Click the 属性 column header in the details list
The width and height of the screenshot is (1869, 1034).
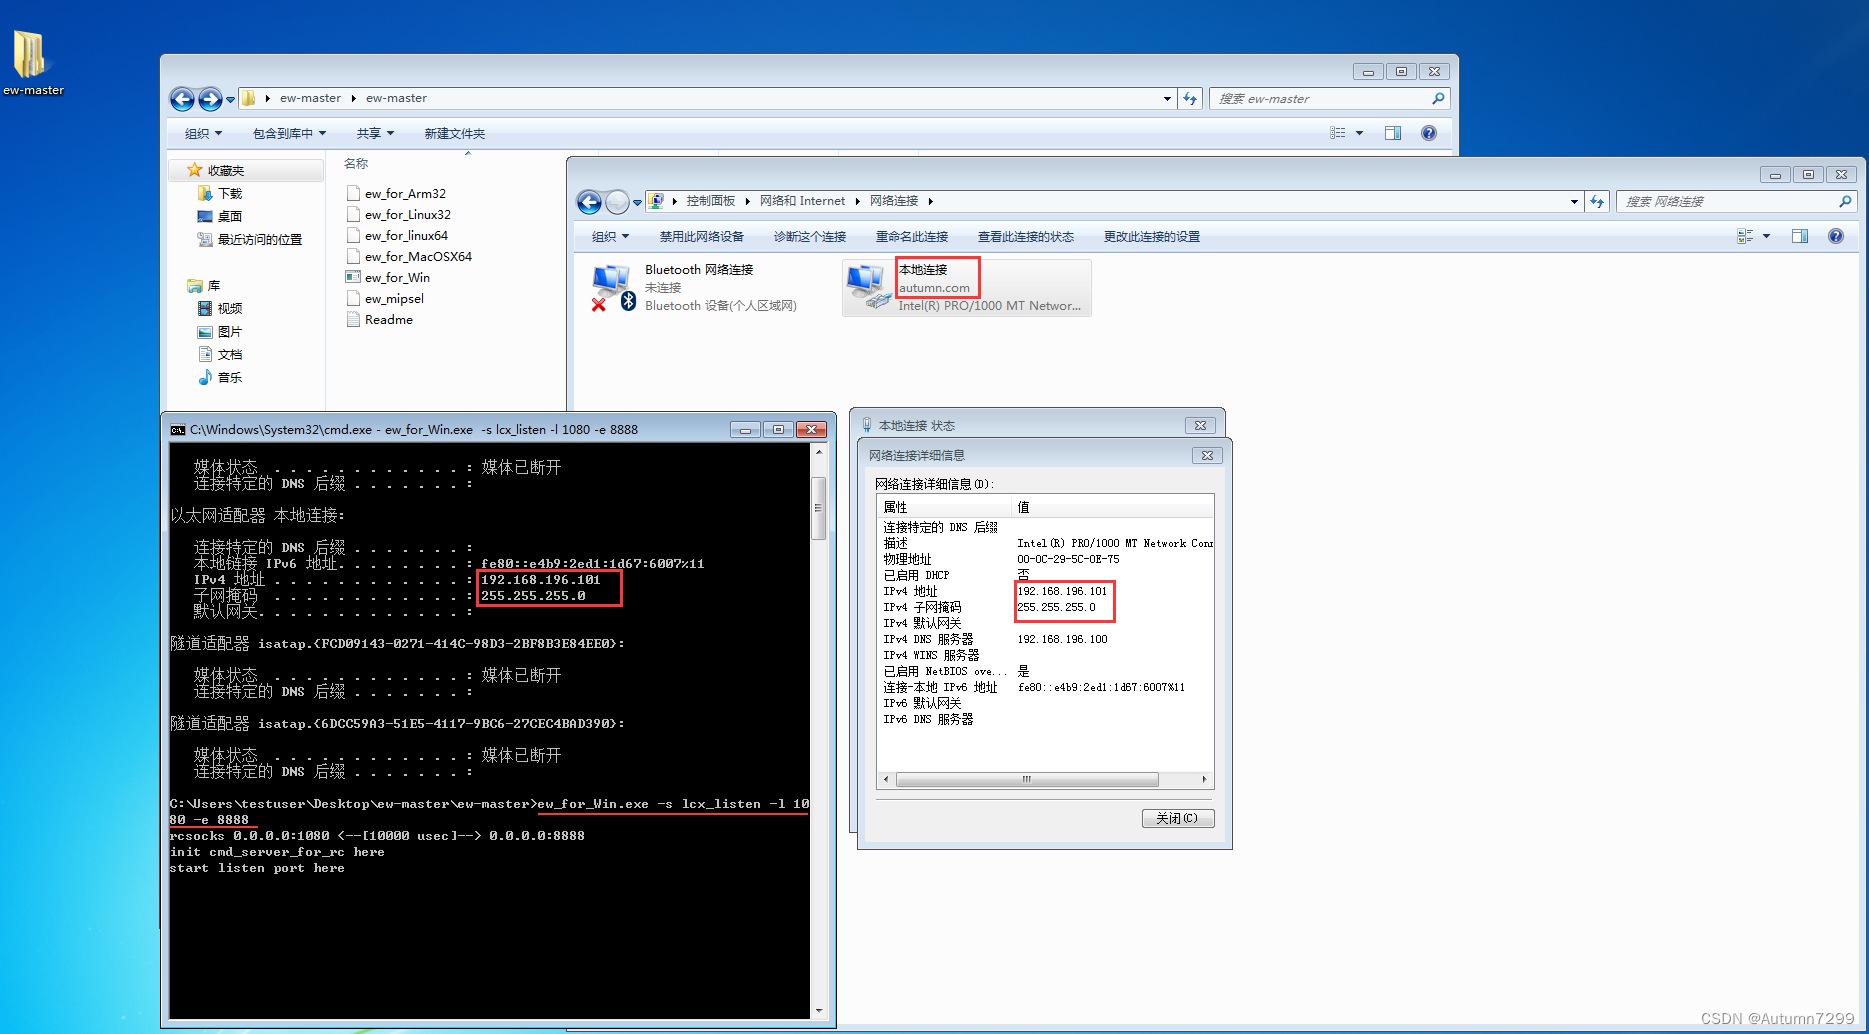click(x=945, y=507)
